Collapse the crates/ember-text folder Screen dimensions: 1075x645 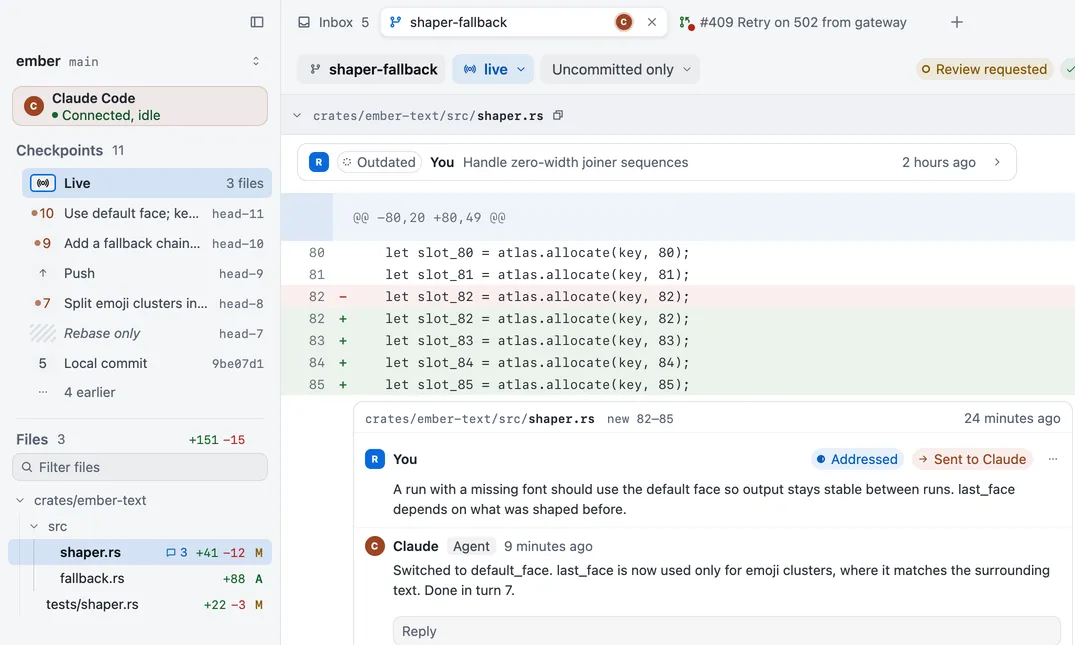coord(20,500)
